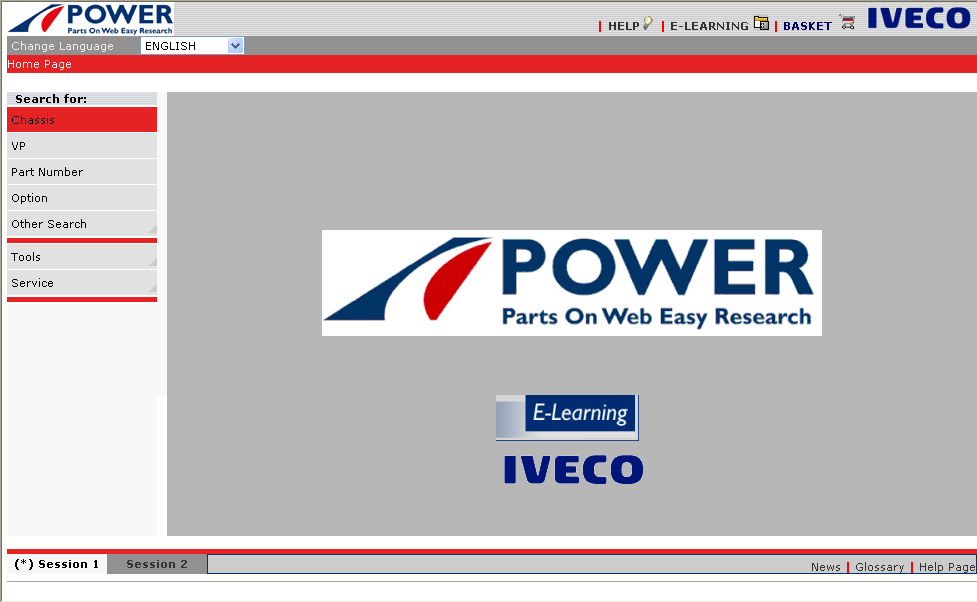This screenshot has height=602, width=977.
Task: Select Chassis search option
Action: (82, 120)
